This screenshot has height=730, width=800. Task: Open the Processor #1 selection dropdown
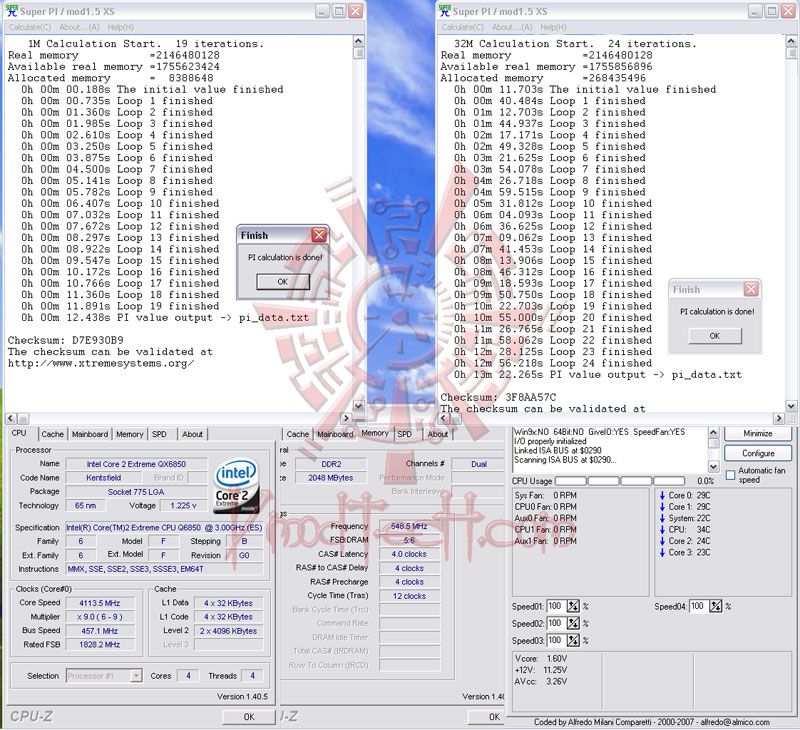pyautogui.click(x=136, y=675)
